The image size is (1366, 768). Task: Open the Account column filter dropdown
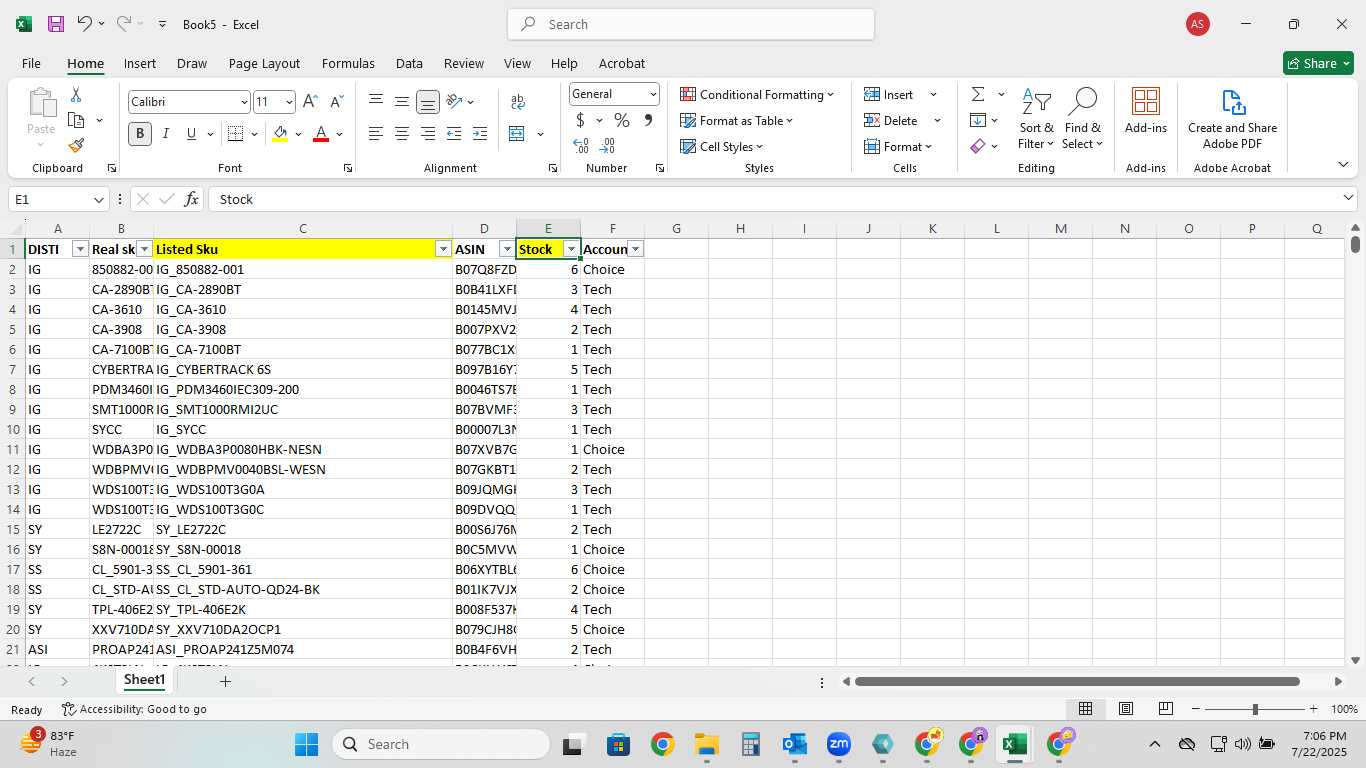(x=635, y=249)
